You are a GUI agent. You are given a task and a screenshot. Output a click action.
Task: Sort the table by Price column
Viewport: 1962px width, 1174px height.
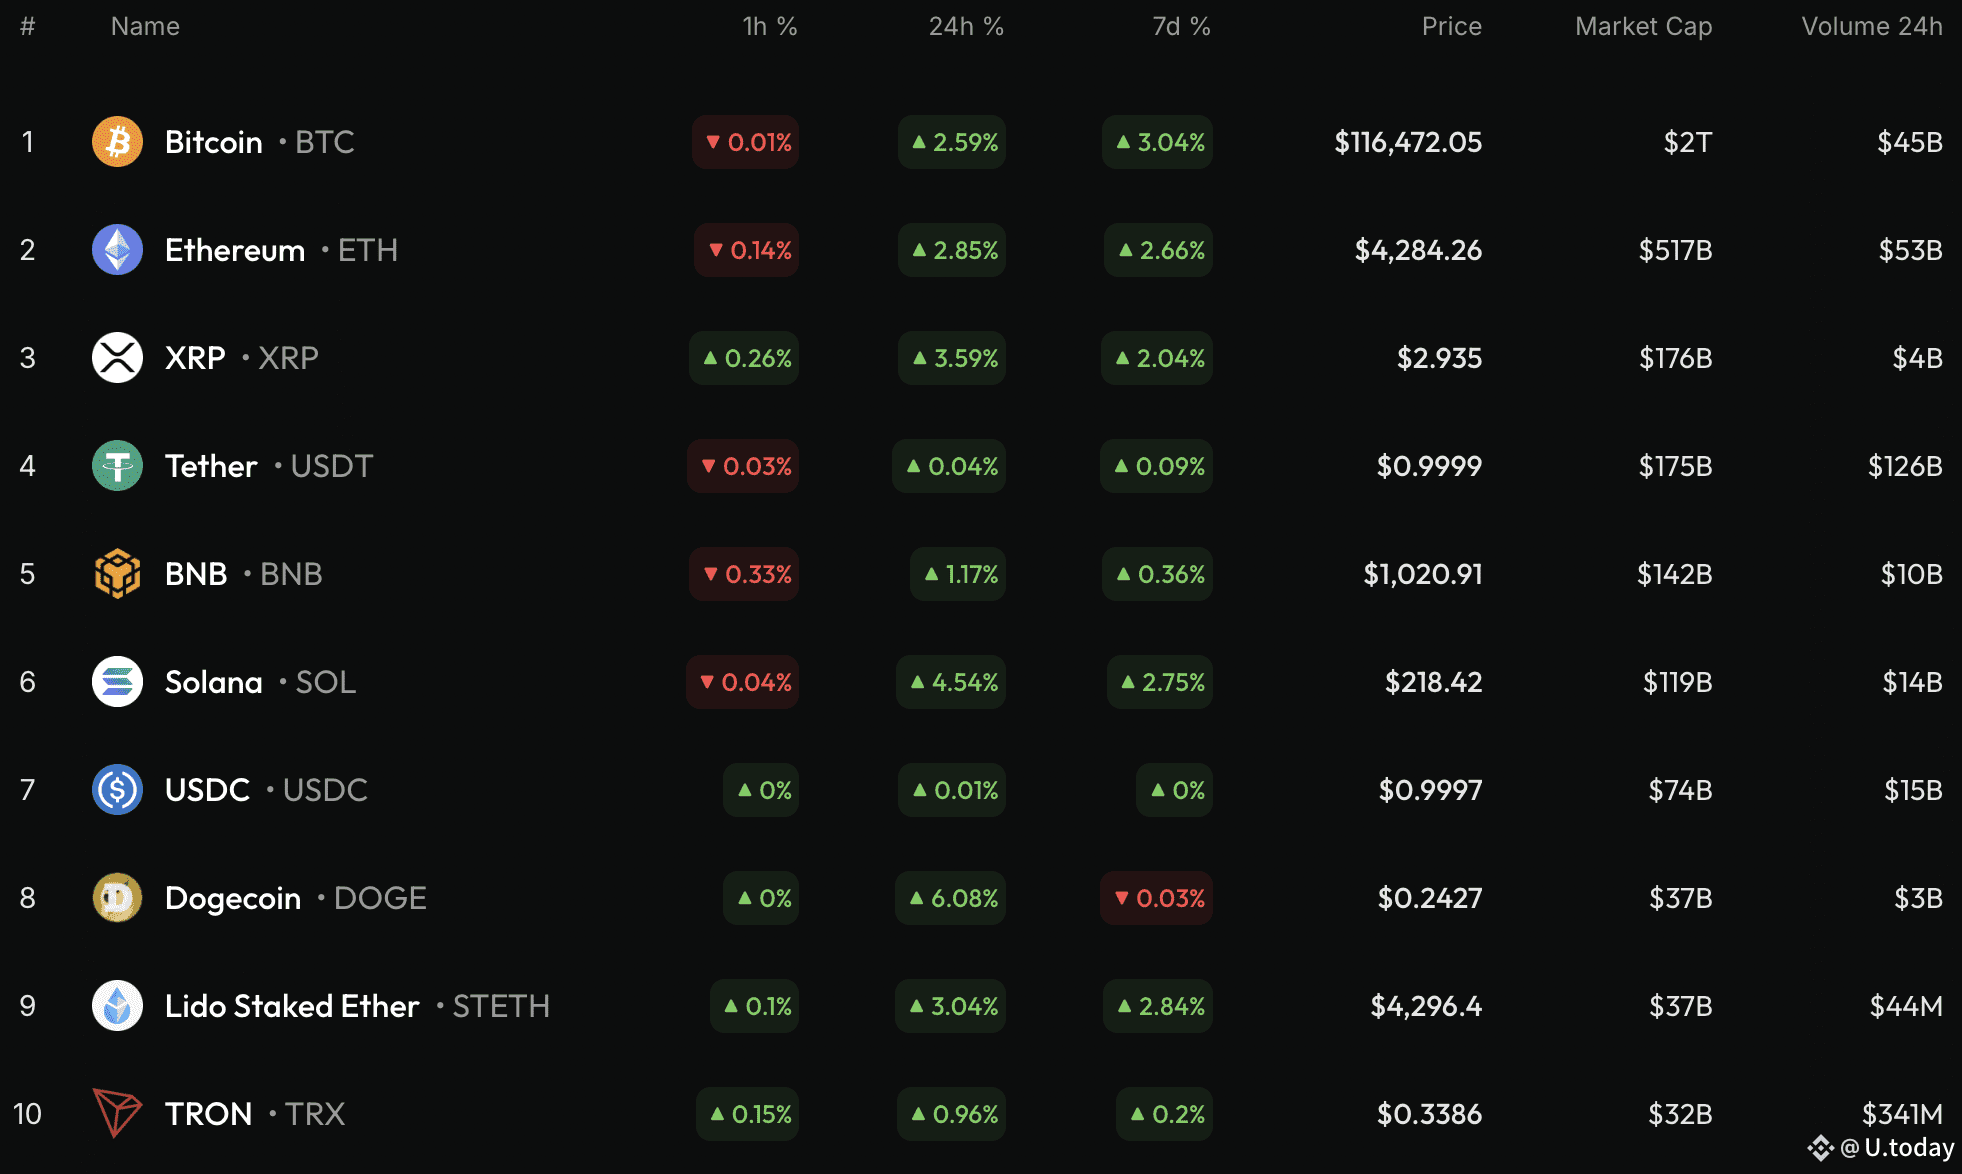pos(1451,26)
